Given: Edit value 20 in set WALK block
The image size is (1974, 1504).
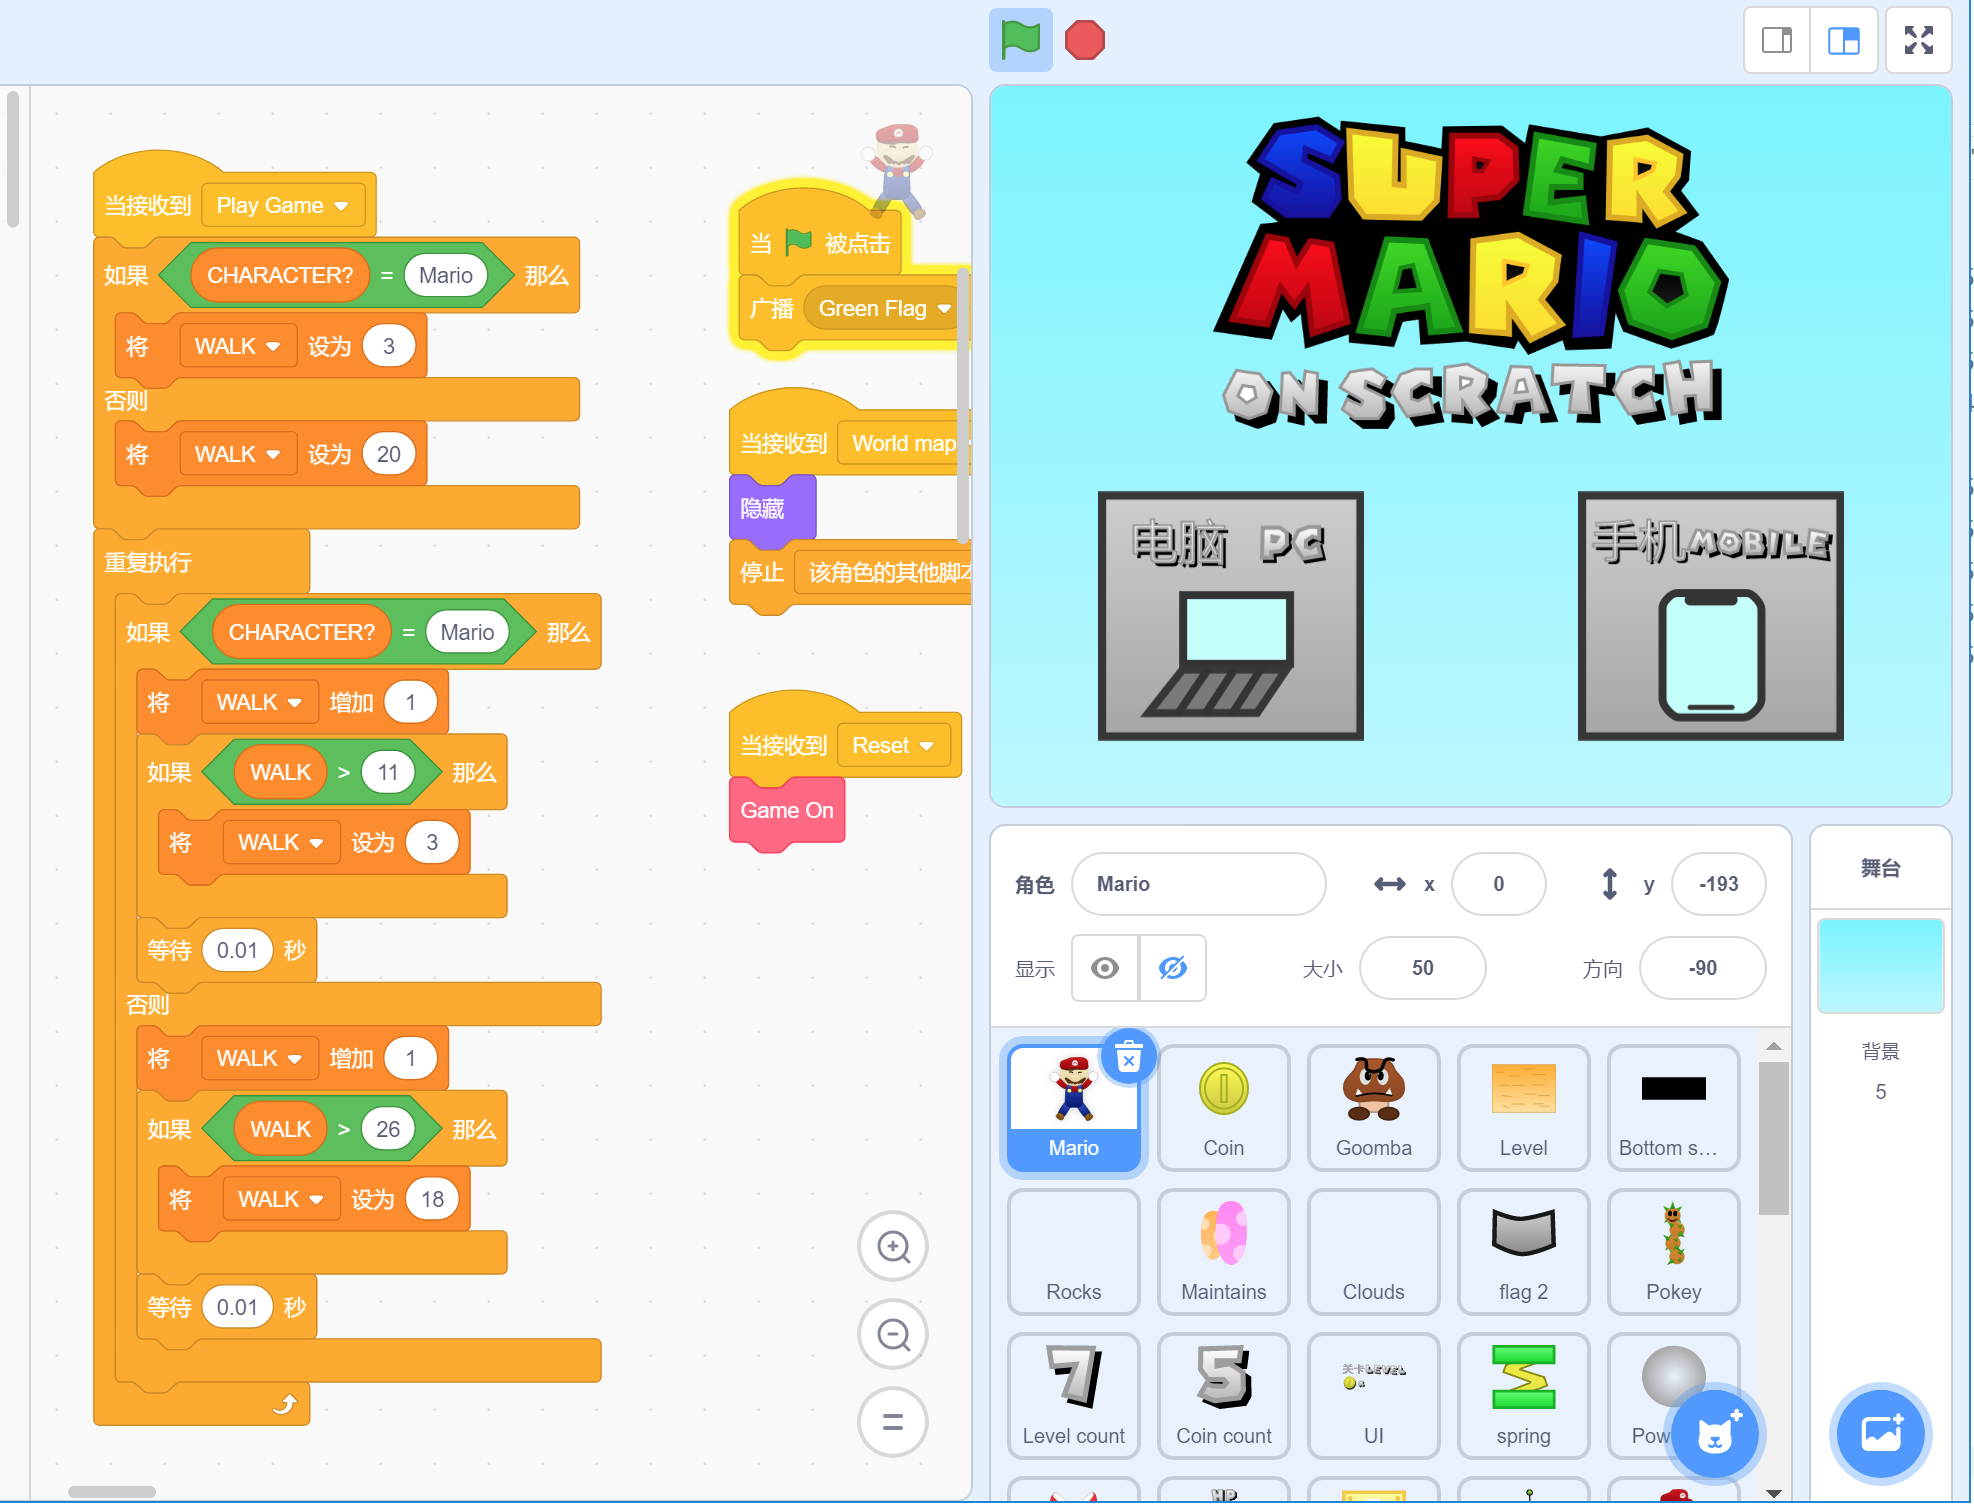Looking at the screenshot, I should (389, 454).
